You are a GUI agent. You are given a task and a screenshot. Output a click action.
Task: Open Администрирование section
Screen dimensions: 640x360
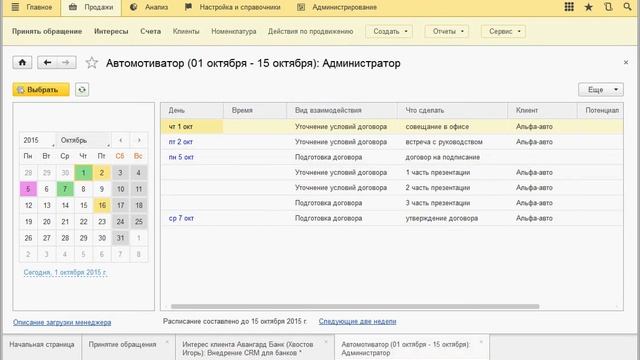337,7
